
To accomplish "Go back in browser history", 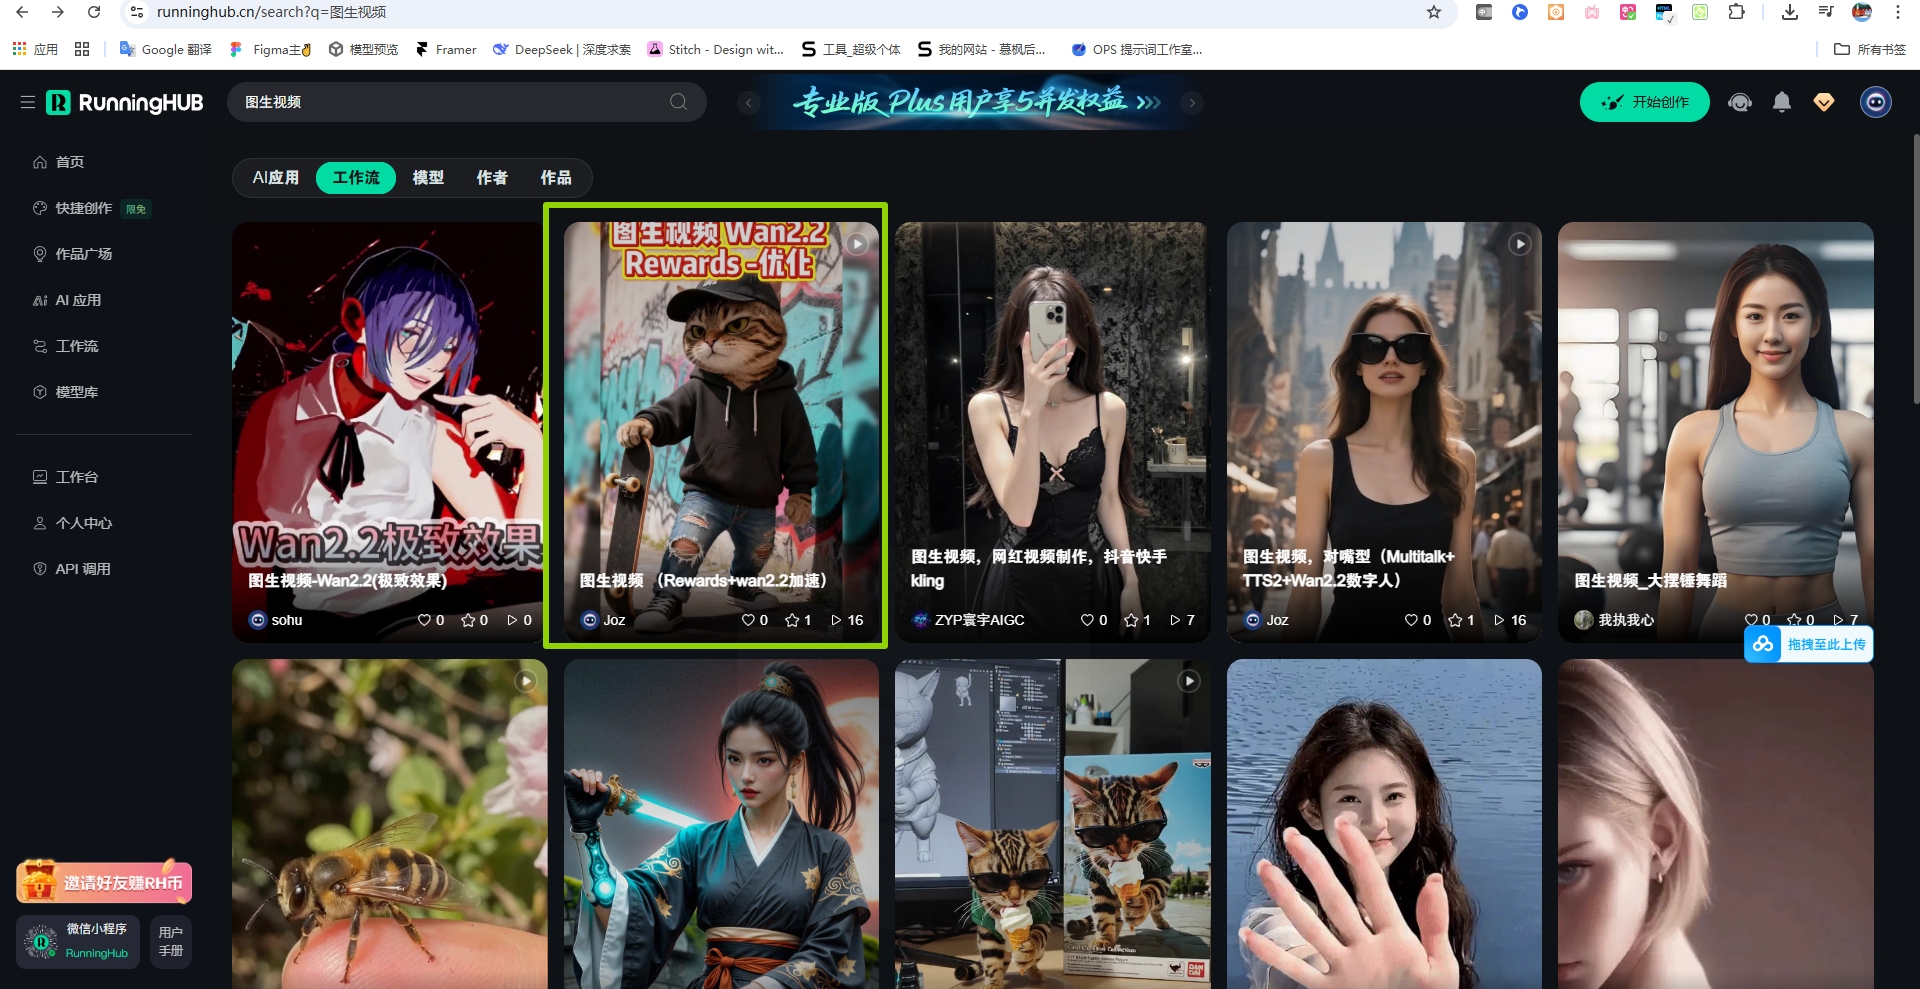I will (22, 12).
